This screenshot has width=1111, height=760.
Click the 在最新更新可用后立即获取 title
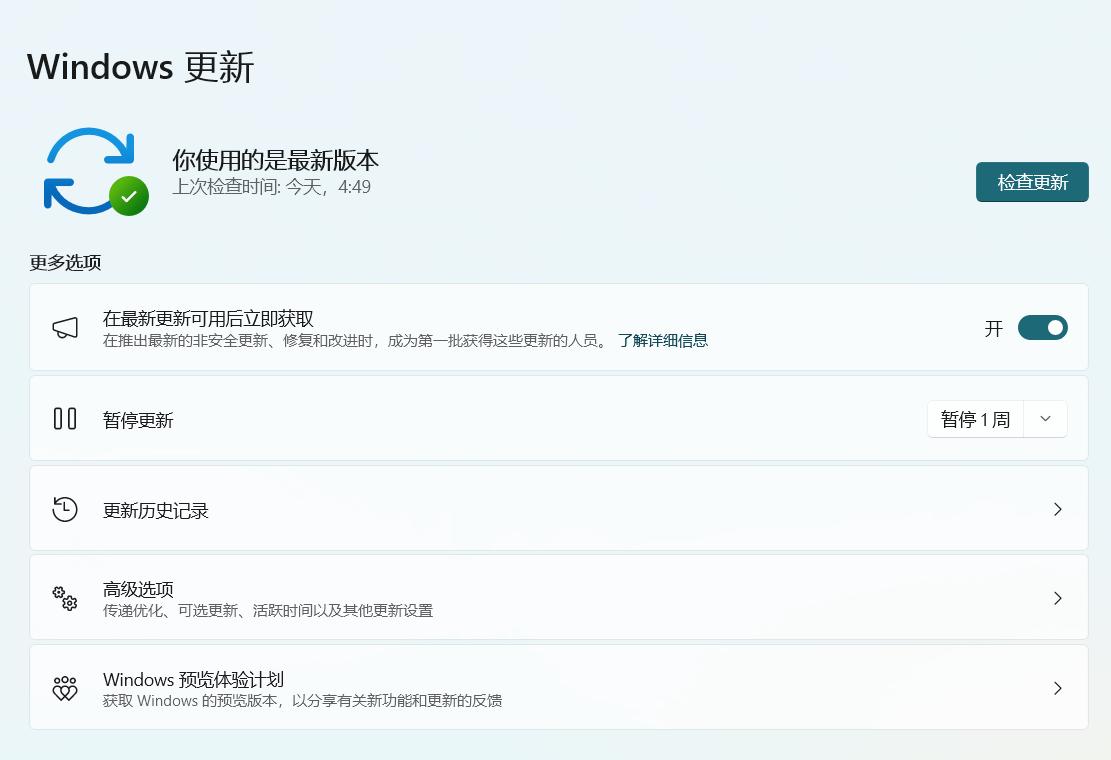tap(208, 319)
